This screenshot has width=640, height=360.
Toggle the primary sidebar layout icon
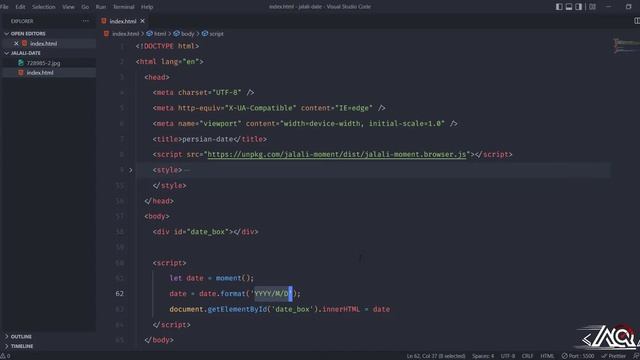pyautogui.click(x=559, y=7)
